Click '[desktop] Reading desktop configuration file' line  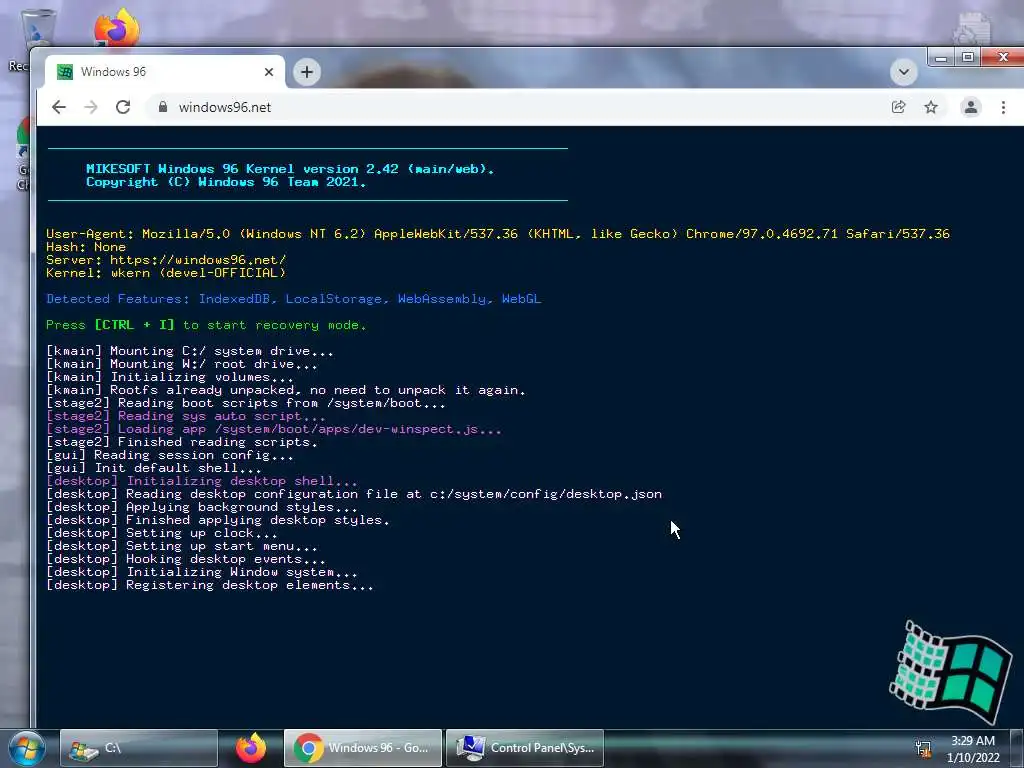click(x=354, y=494)
